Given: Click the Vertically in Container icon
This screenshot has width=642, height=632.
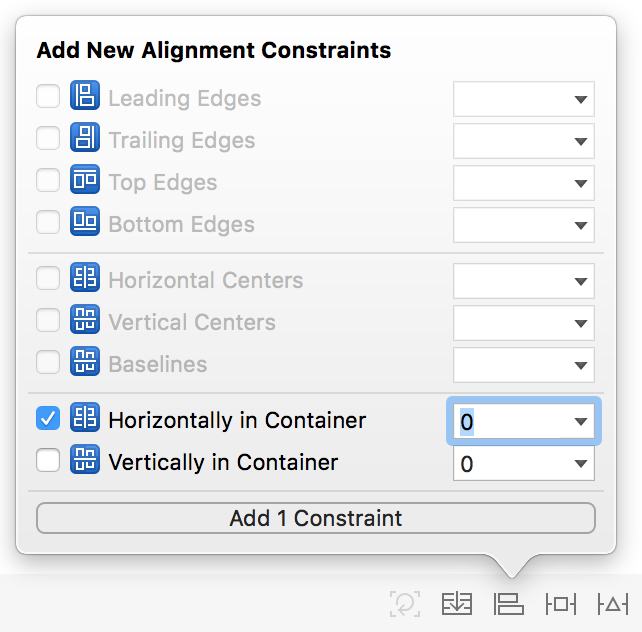Looking at the screenshot, I should click(85, 462).
